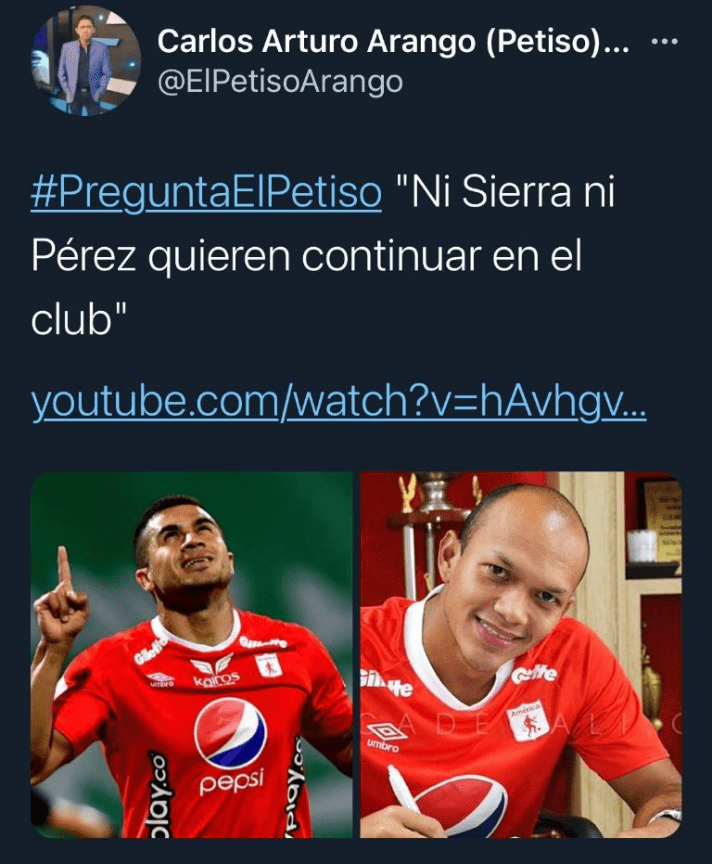Open Carlos Arturo Arango's profile avatar
This screenshot has height=864, width=712.
[x=86, y=61]
